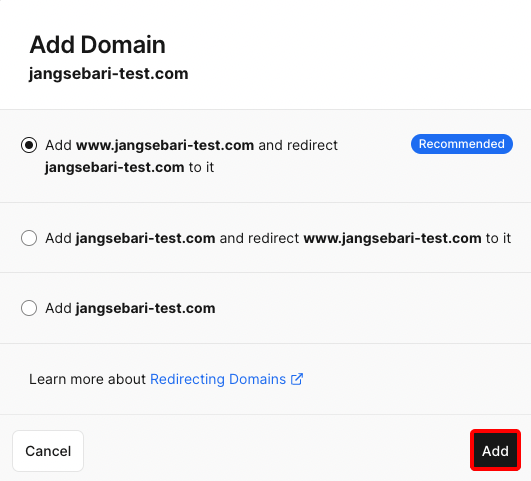Select the recommended www redirect radio option
531x481 pixels.
tap(29, 145)
